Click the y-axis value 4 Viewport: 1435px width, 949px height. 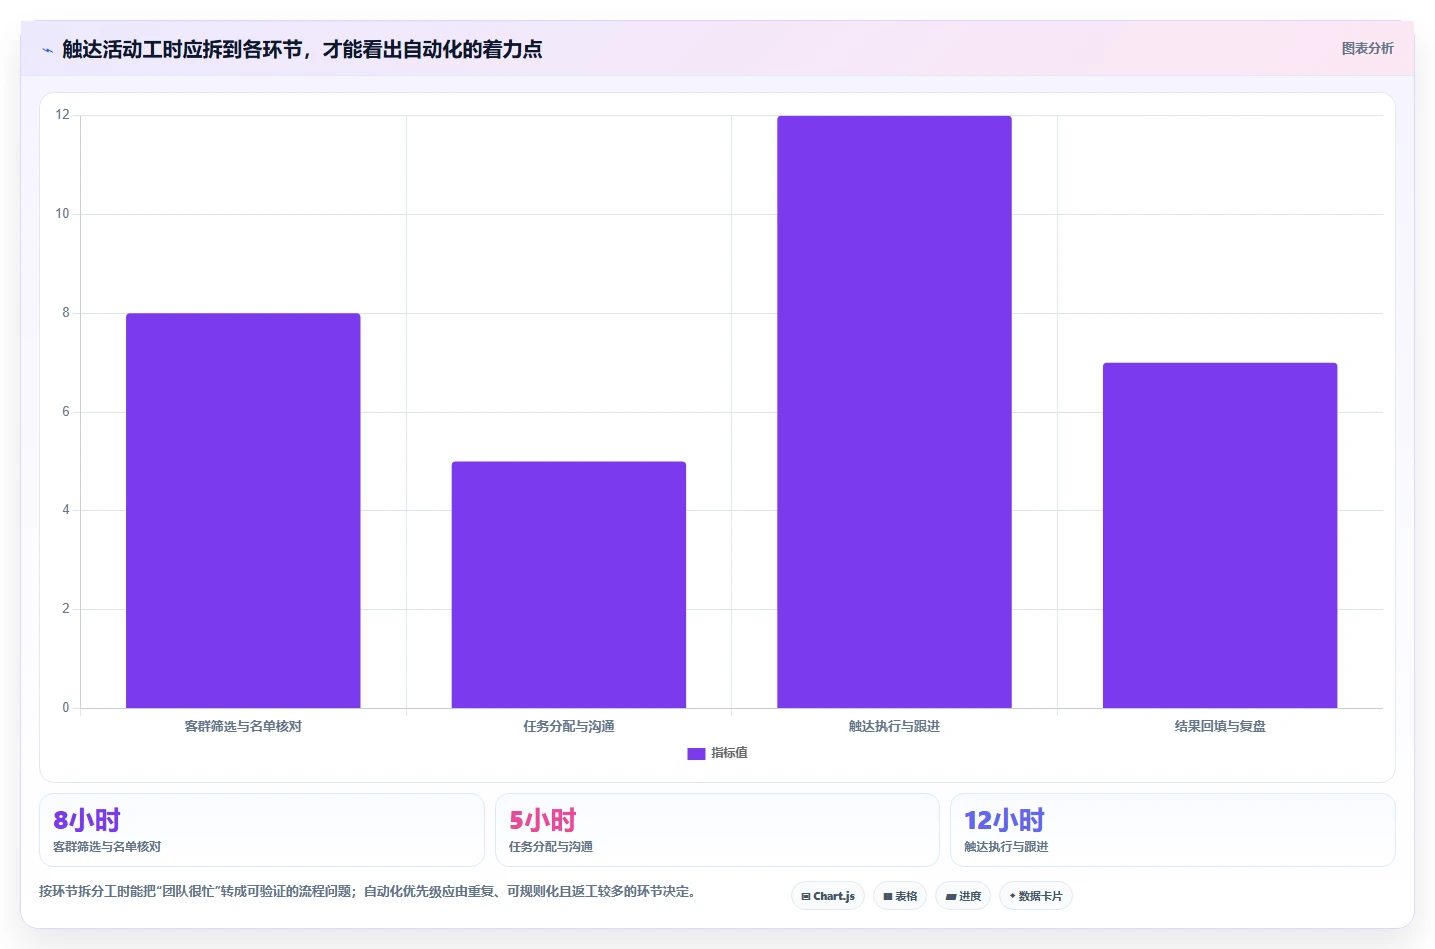pyautogui.click(x=66, y=510)
